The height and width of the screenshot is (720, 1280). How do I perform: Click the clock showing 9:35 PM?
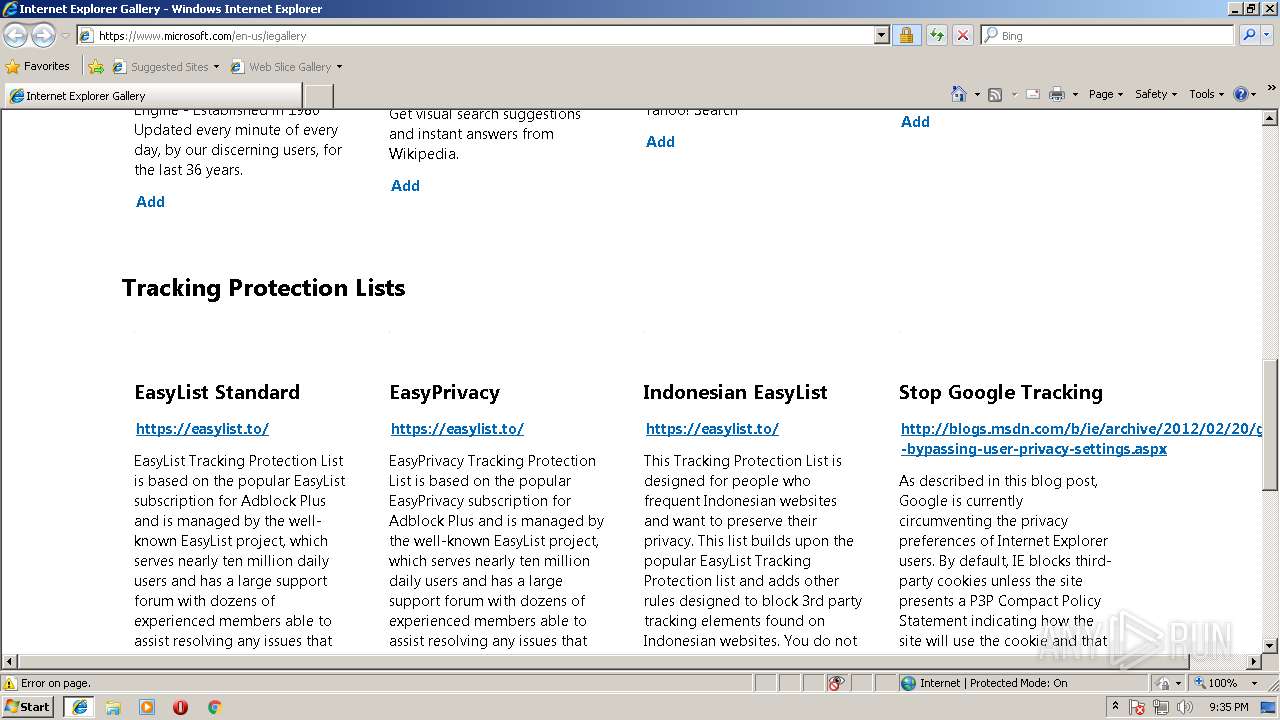coord(1228,707)
